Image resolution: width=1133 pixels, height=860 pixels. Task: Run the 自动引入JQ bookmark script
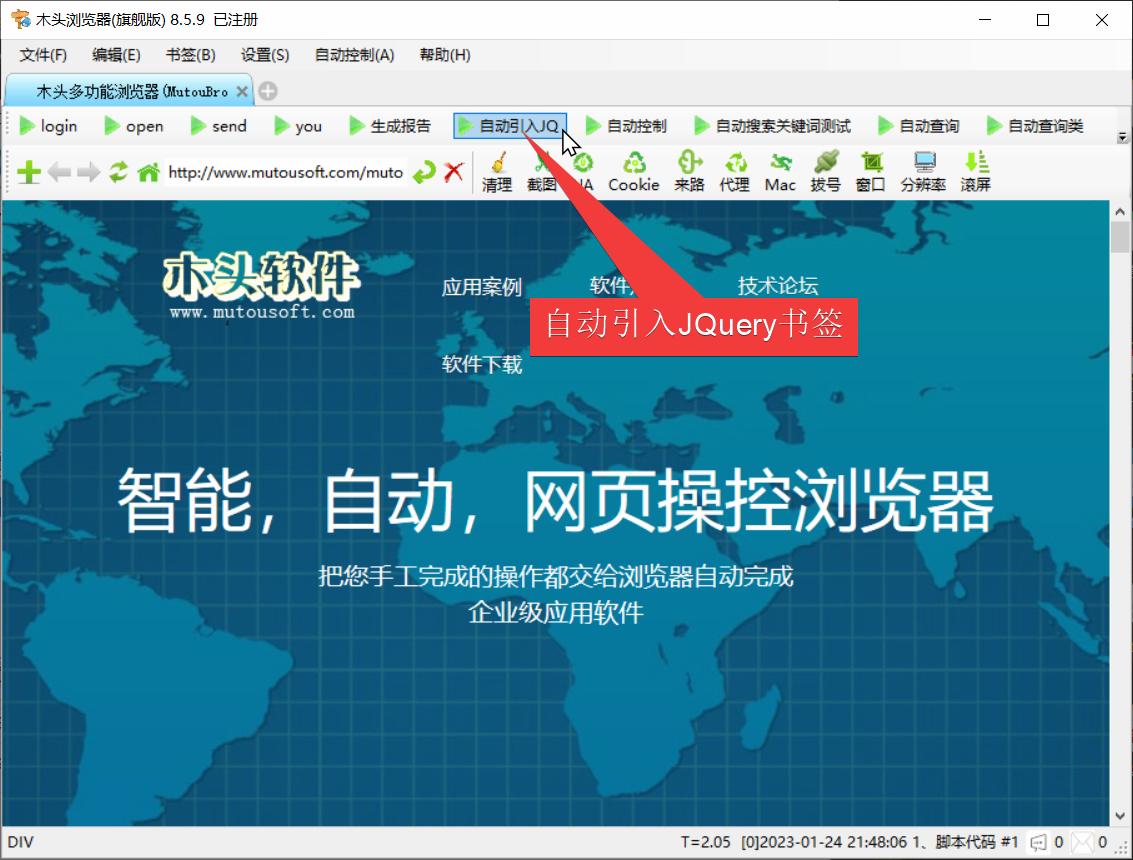click(511, 125)
